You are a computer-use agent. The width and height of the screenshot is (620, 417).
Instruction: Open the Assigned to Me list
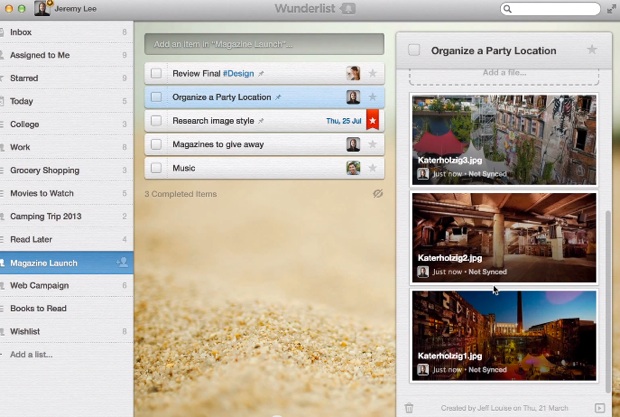[66, 55]
